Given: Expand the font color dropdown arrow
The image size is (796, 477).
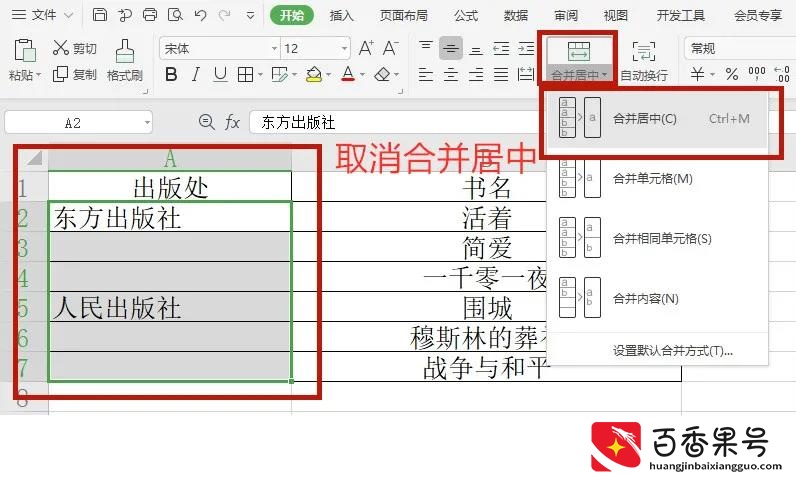Looking at the screenshot, I should (362, 75).
